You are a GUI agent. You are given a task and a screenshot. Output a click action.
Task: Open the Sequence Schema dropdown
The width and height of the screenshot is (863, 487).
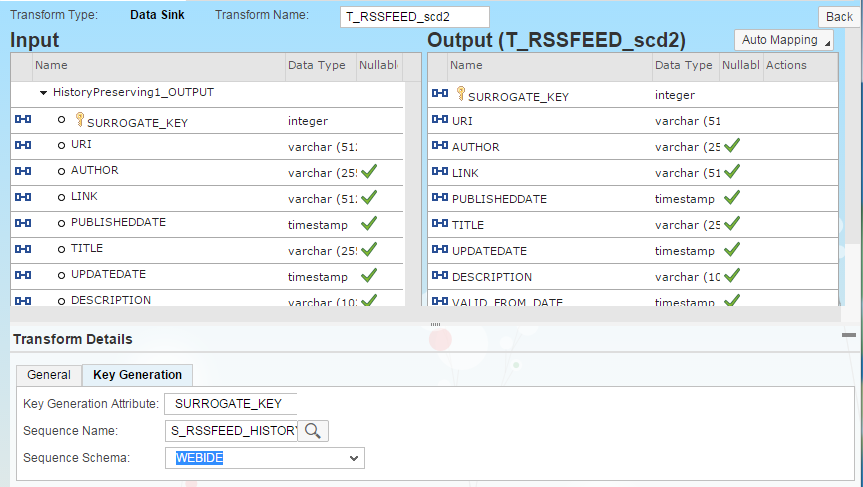coord(353,458)
